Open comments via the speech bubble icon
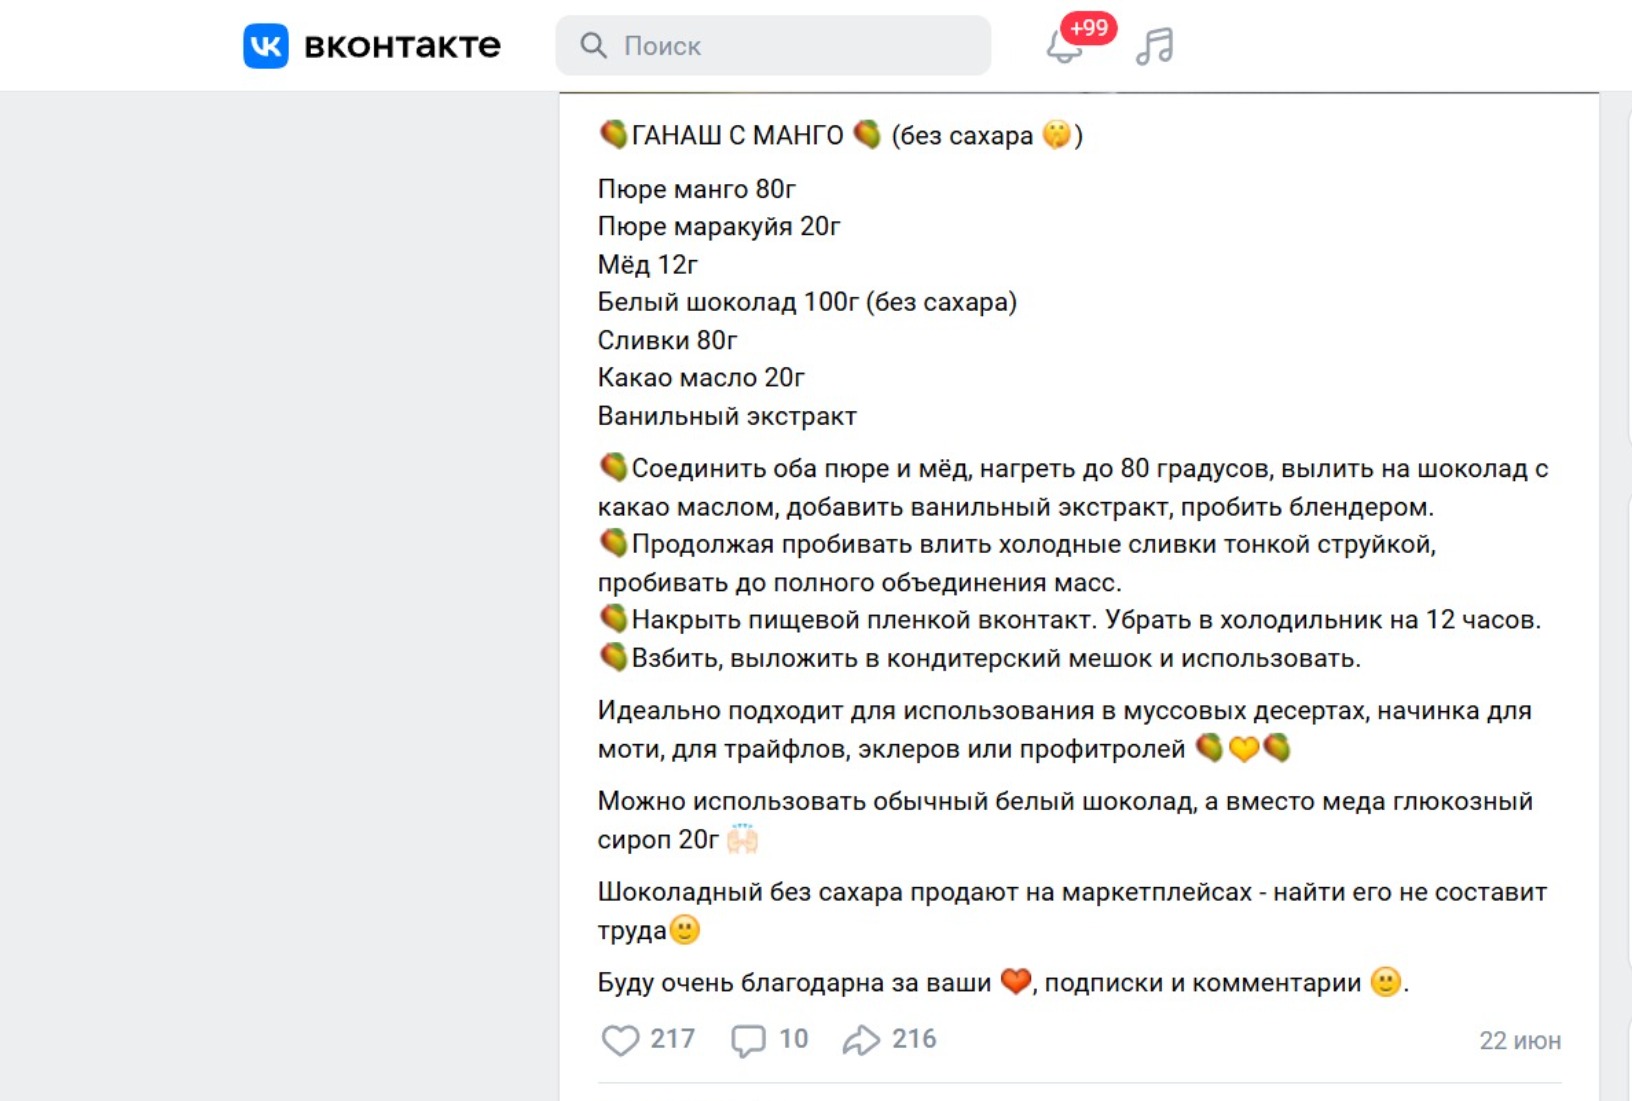Viewport: 1632px width, 1101px height. [748, 1040]
